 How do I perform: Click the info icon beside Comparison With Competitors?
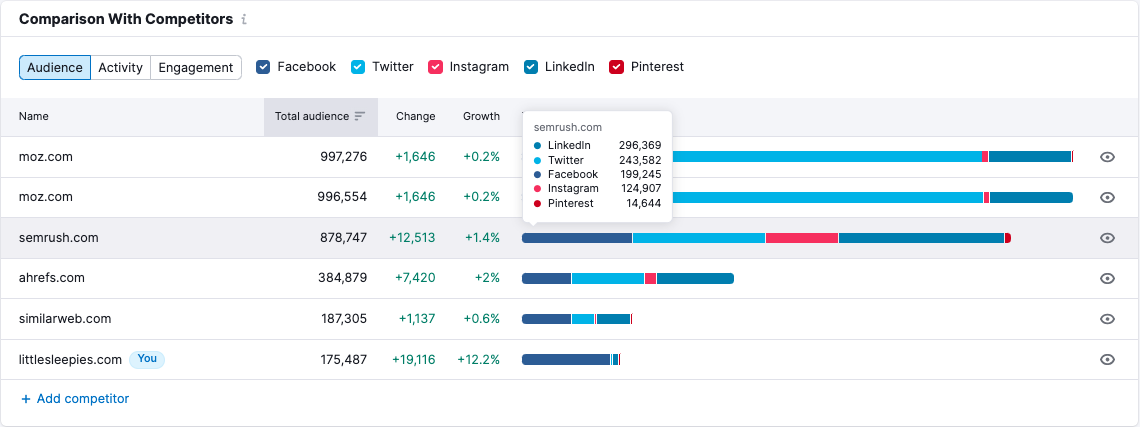pos(245,20)
